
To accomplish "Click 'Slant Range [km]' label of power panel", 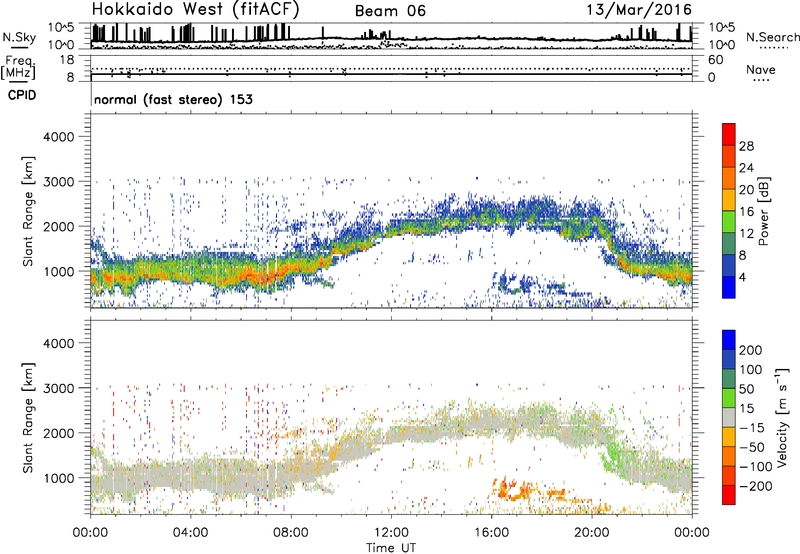I will click(x=28, y=211).
